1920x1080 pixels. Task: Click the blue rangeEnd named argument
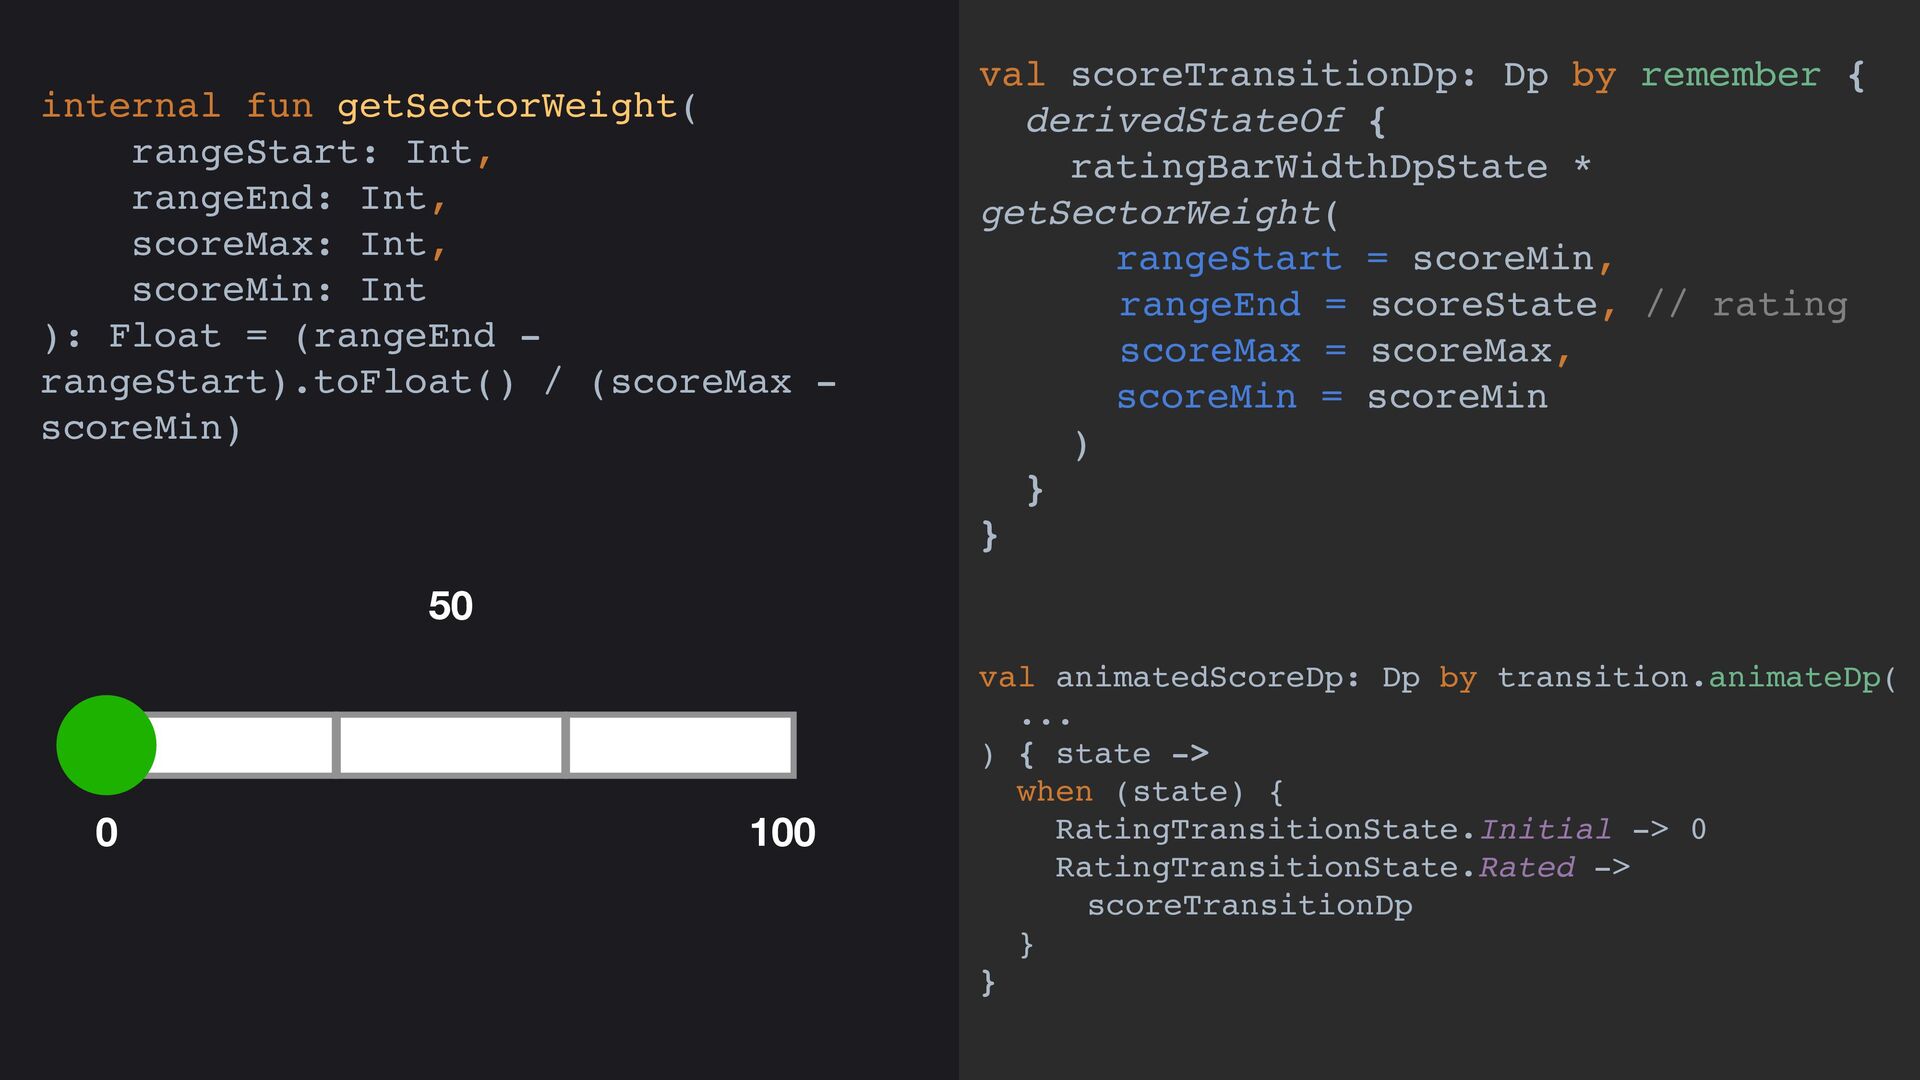tap(1210, 305)
